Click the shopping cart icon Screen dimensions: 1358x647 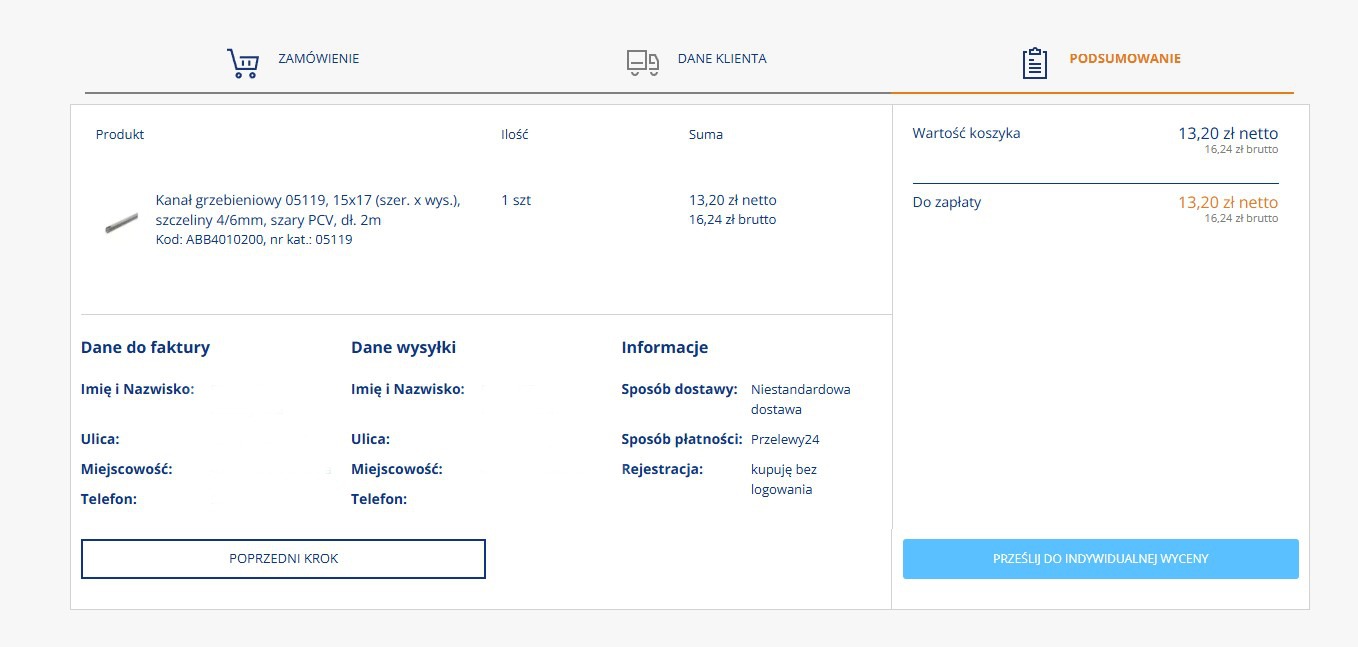point(242,63)
